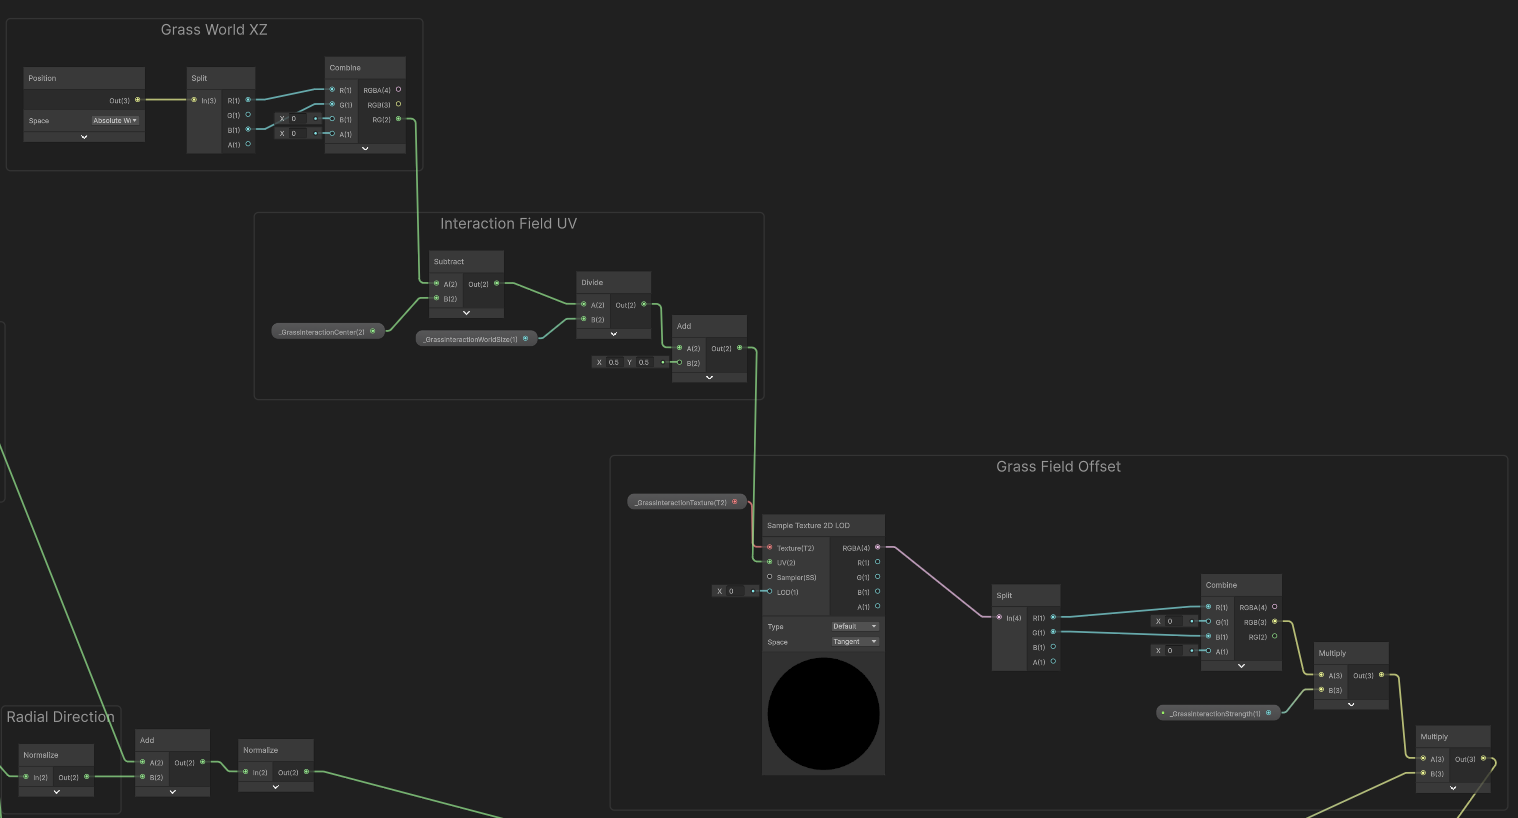The width and height of the screenshot is (1518, 818).
Task: Select the Position node header
Action: pyautogui.click(x=84, y=78)
